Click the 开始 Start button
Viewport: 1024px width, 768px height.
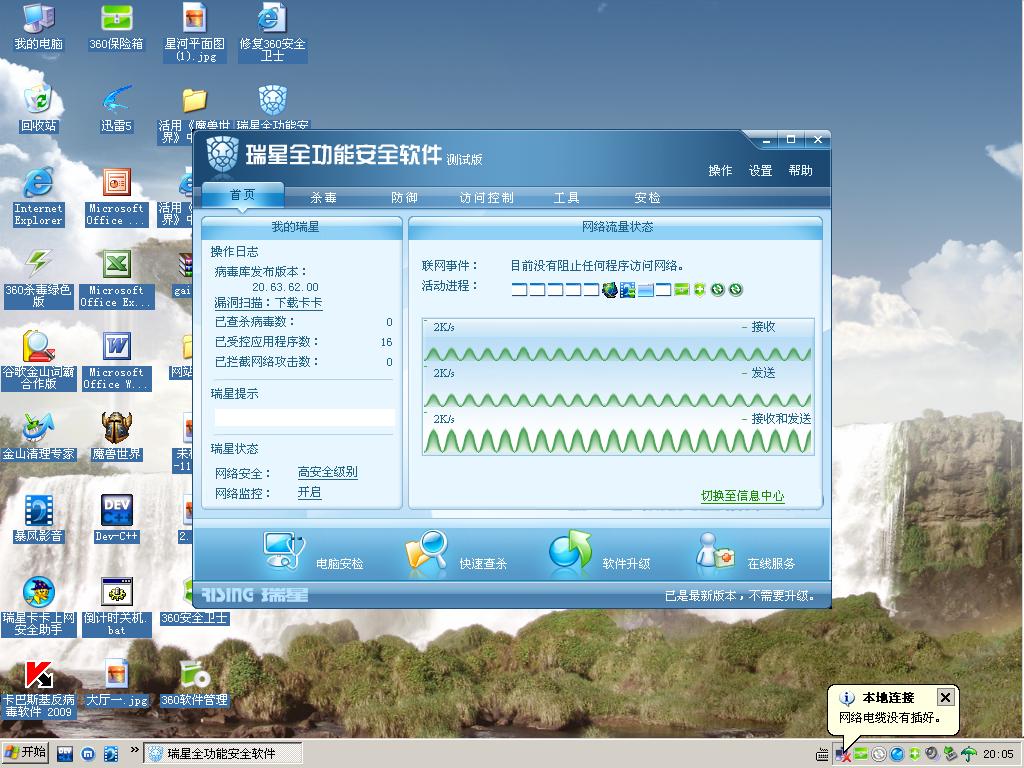[25, 753]
